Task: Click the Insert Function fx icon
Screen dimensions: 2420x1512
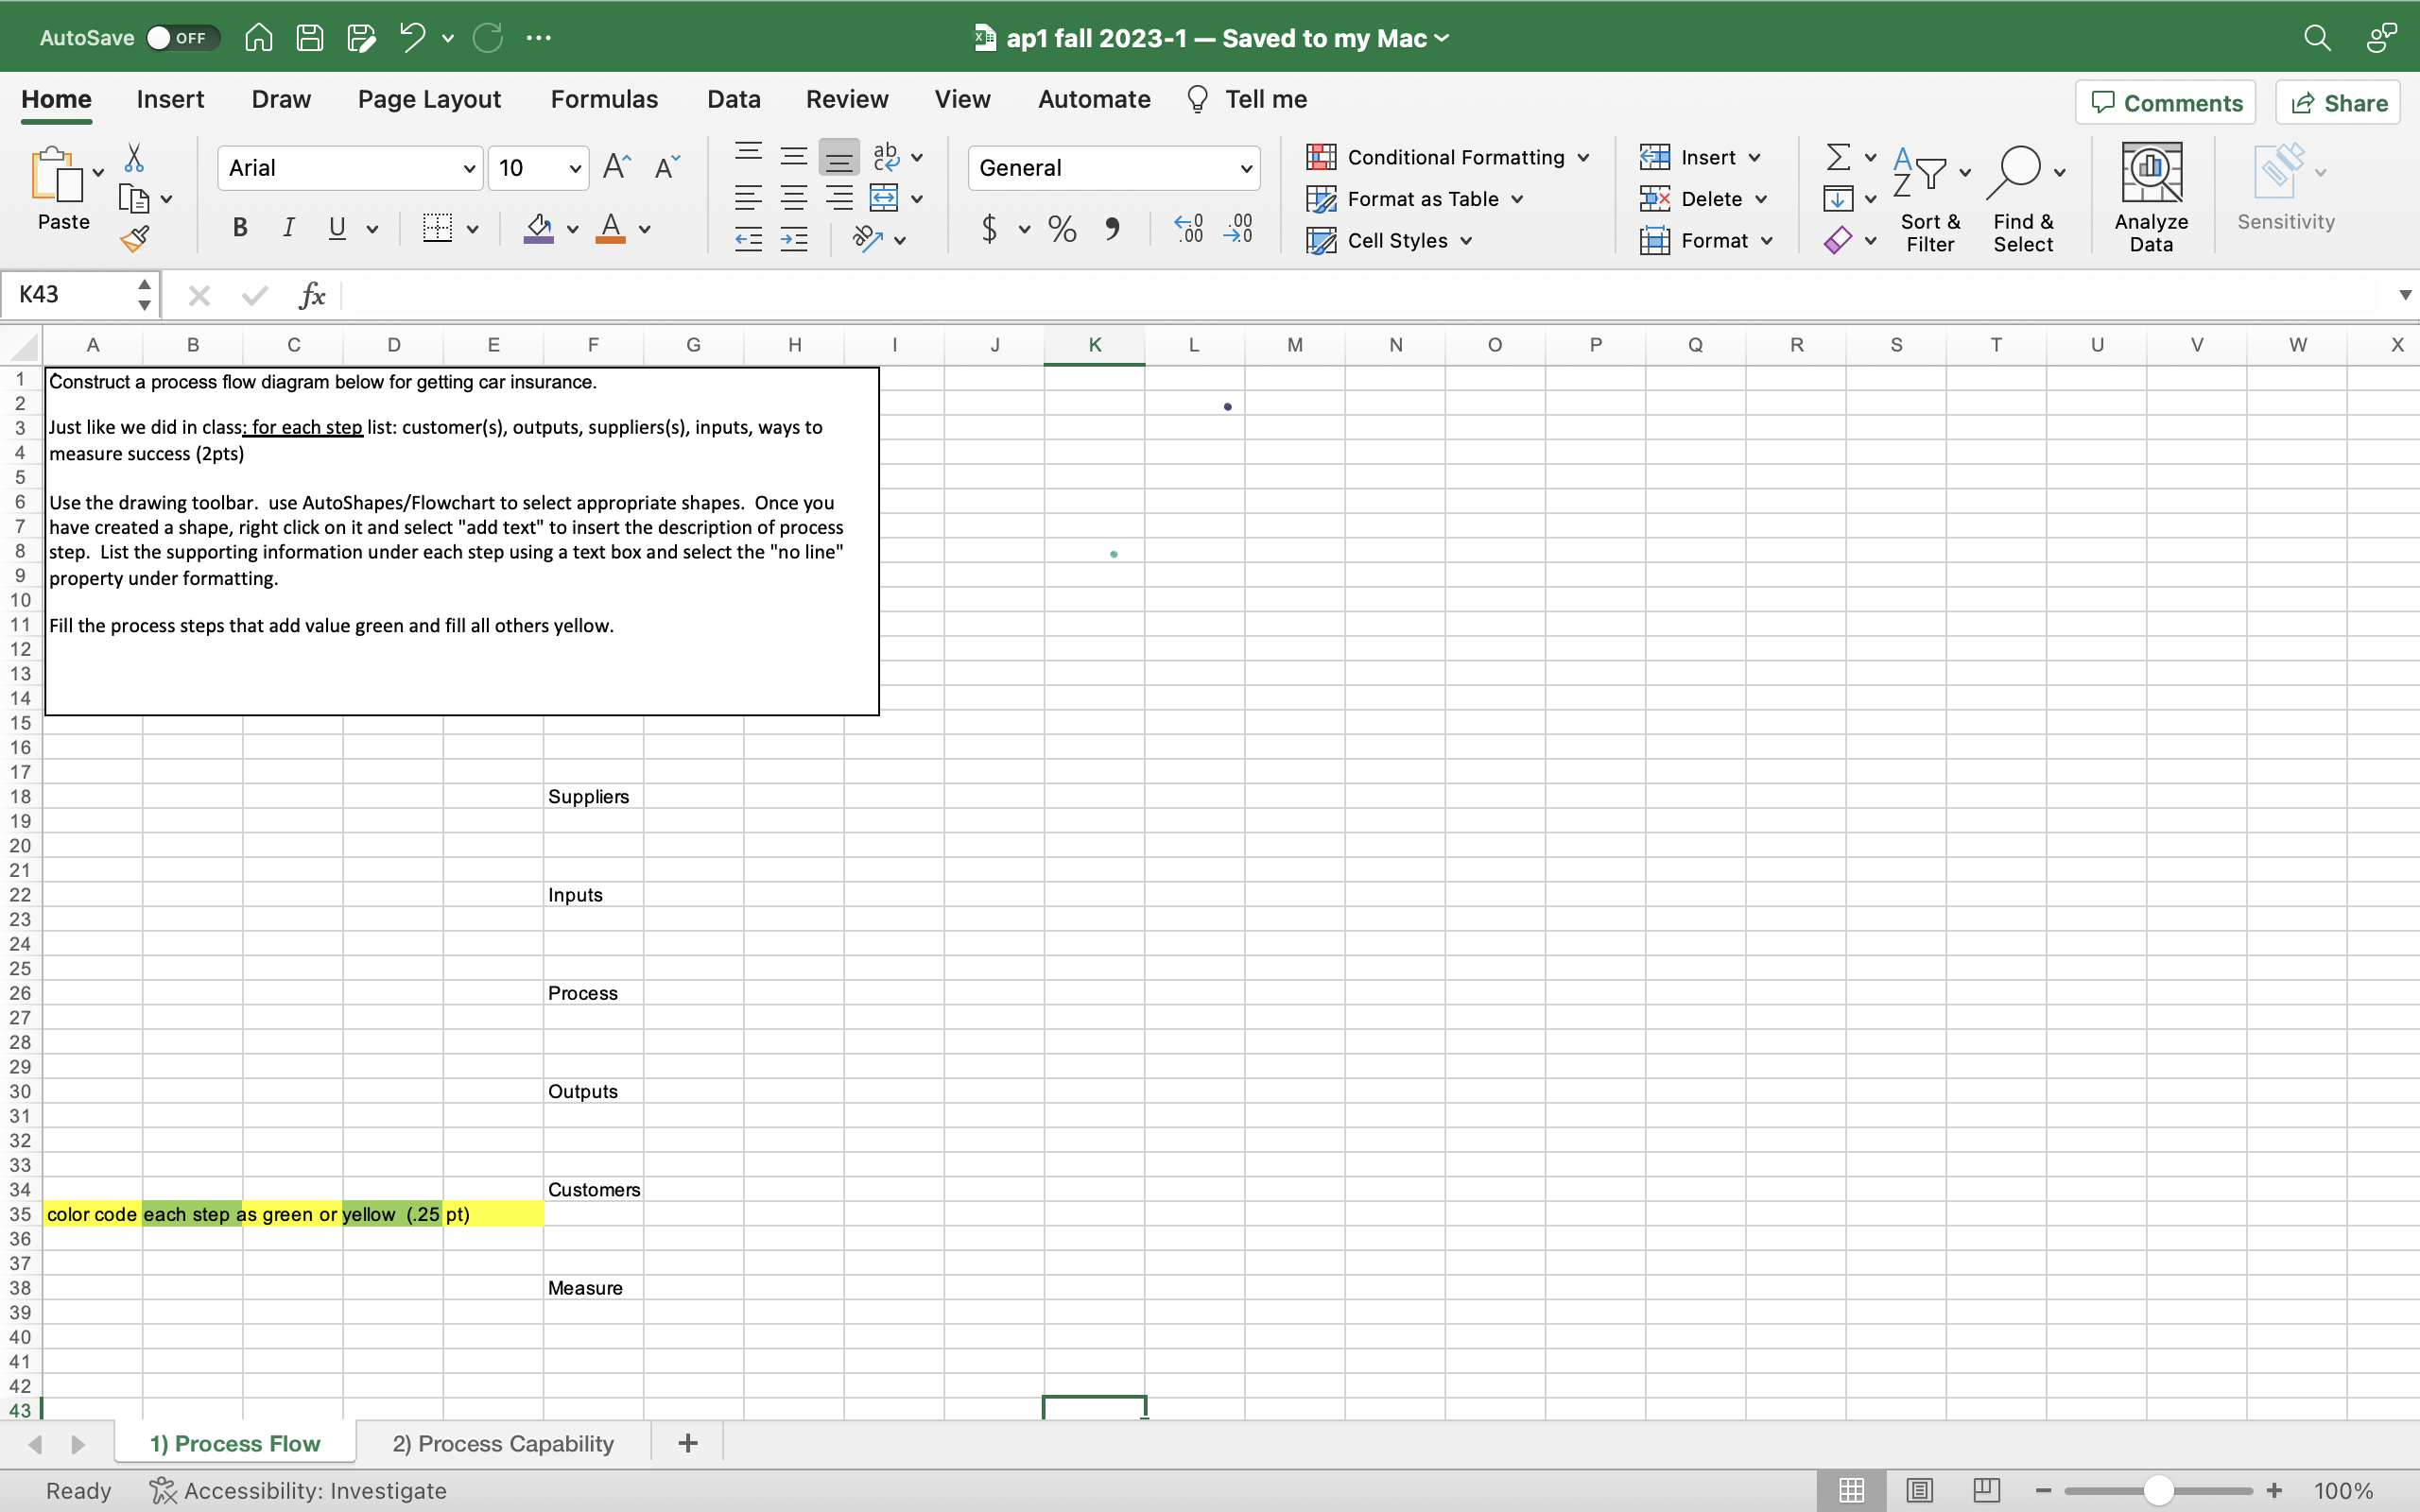Action: [312, 295]
